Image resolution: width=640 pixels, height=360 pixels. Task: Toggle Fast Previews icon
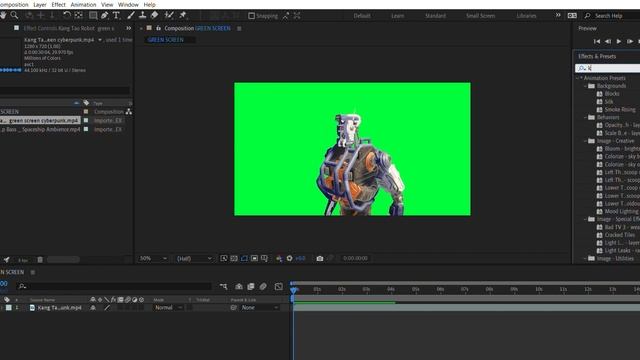pos(224,258)
